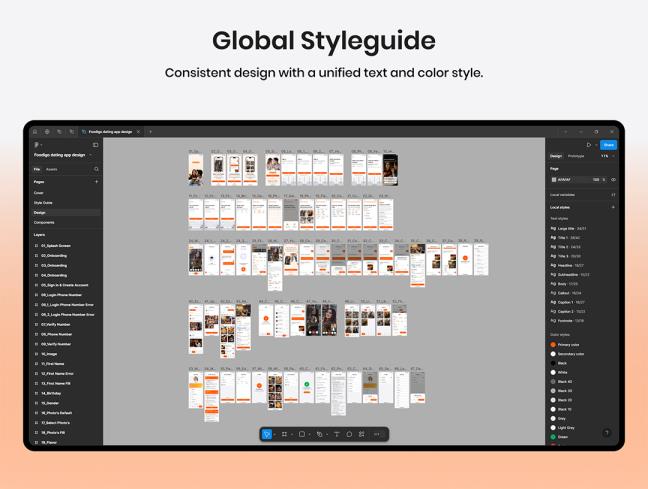This screenshot has width=648, height=489.
Task: Click the Primary color style swatch
Action: tap(553, 344)
